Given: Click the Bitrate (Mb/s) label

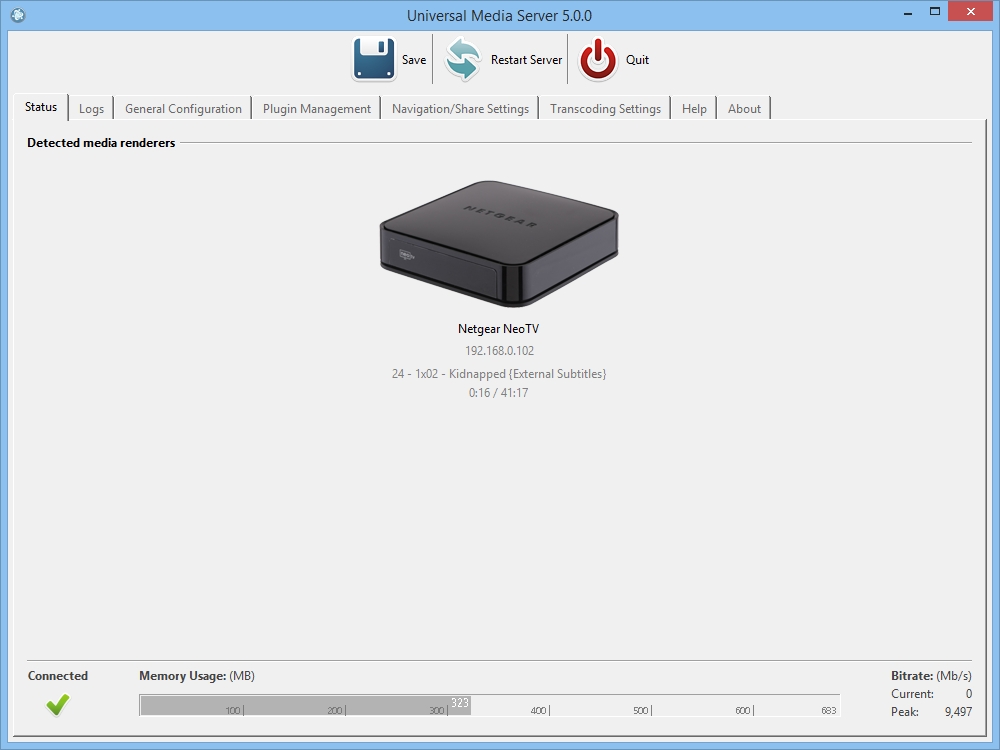Looking at the screenshot, I should point(931,676).
